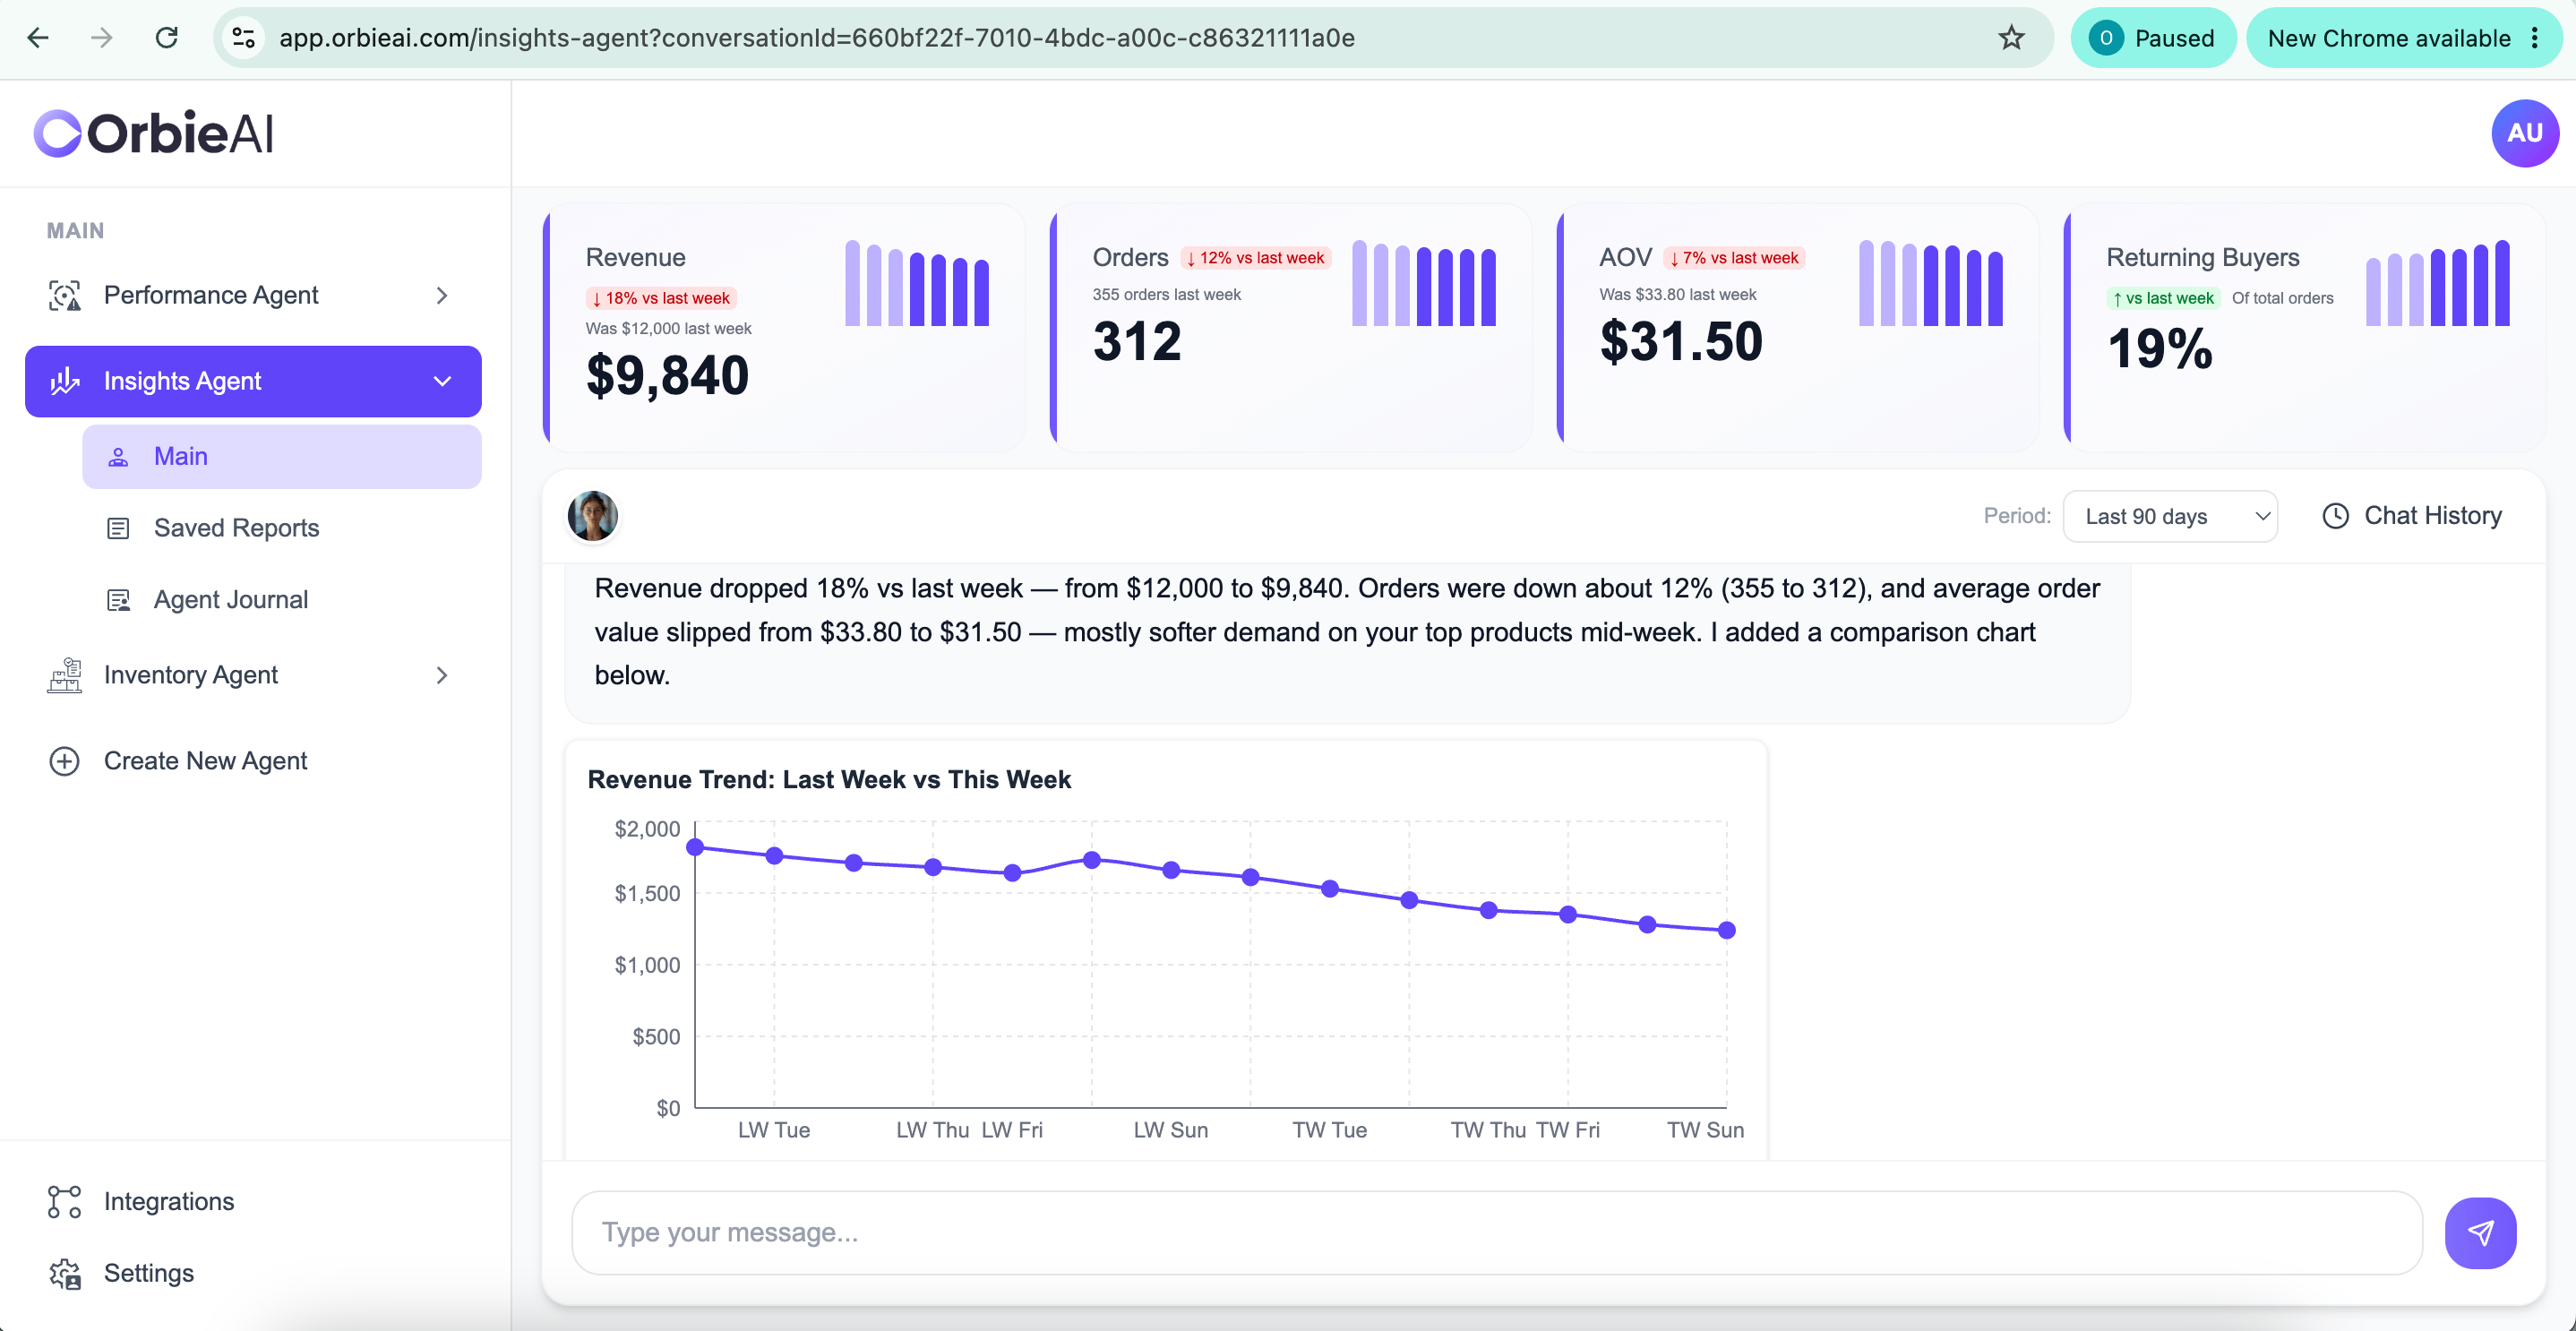2576x1331 pixels.
Task: Click the AOV card value $31.50
Action: [1681, 342]
